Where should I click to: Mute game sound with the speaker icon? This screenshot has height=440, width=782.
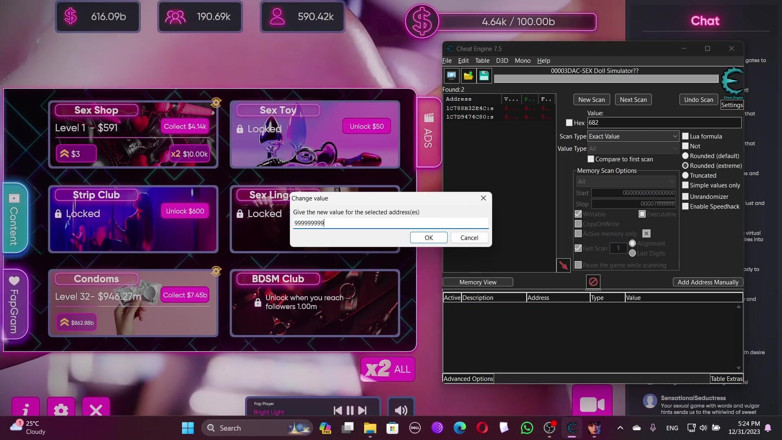[401, 410]
